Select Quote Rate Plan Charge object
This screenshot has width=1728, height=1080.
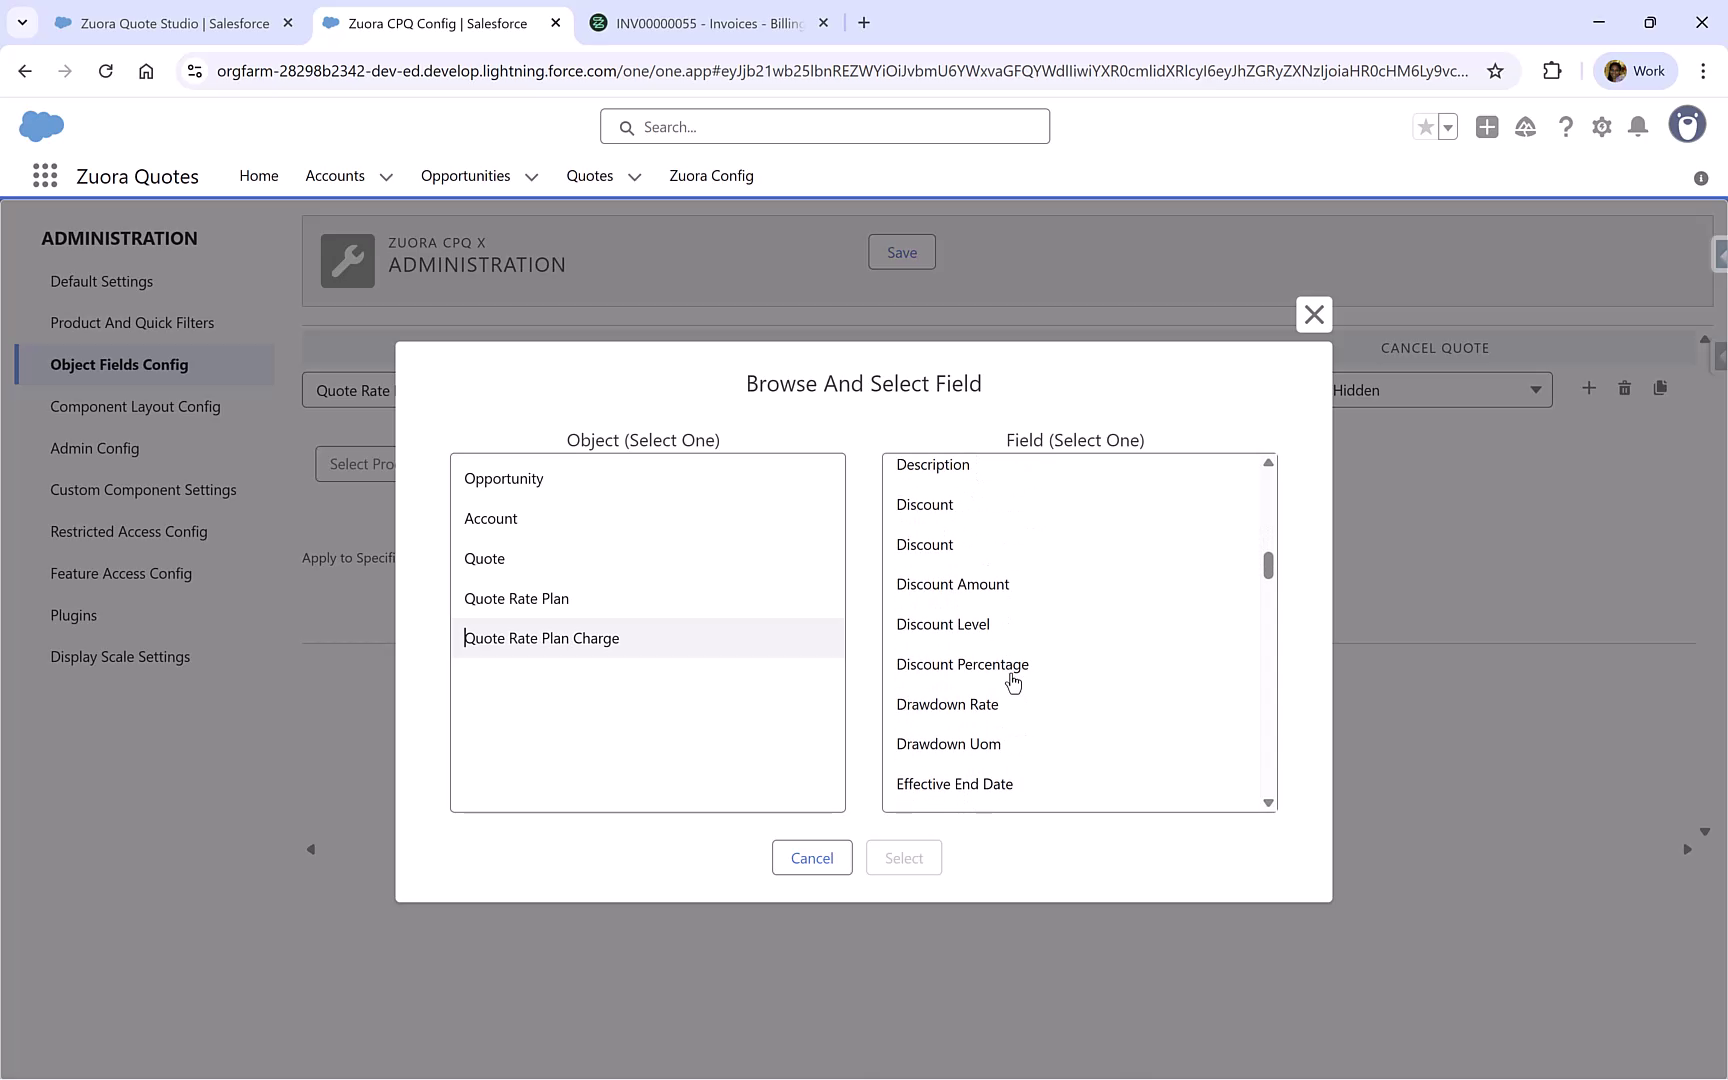[x=541, y=638]
